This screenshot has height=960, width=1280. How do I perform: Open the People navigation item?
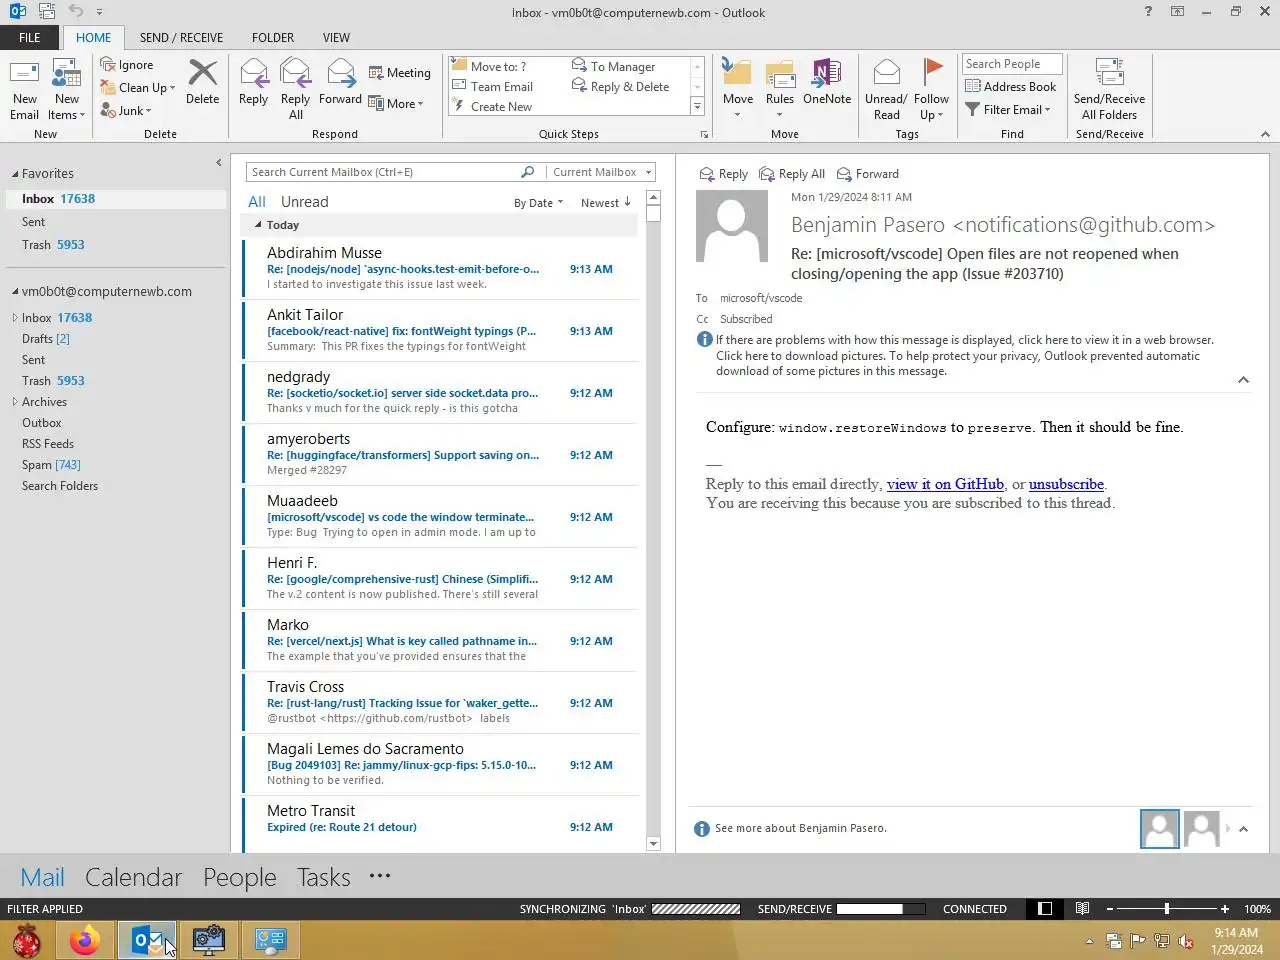239,877
